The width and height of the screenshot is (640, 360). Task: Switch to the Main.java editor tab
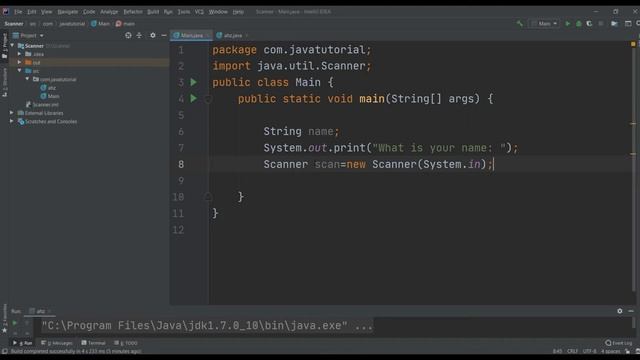coord(191,36)
